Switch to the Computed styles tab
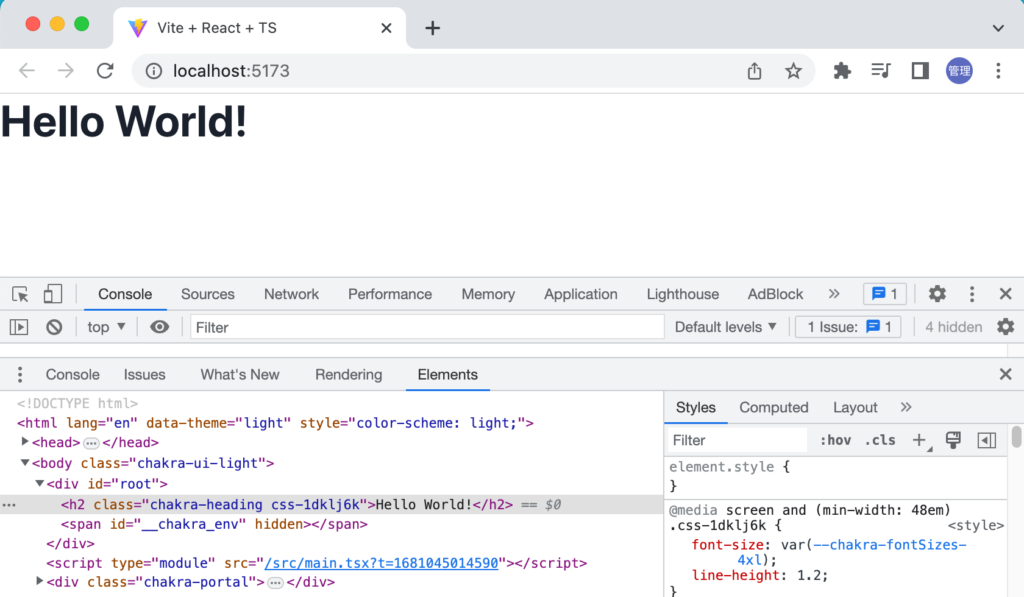 pos(773,407)
